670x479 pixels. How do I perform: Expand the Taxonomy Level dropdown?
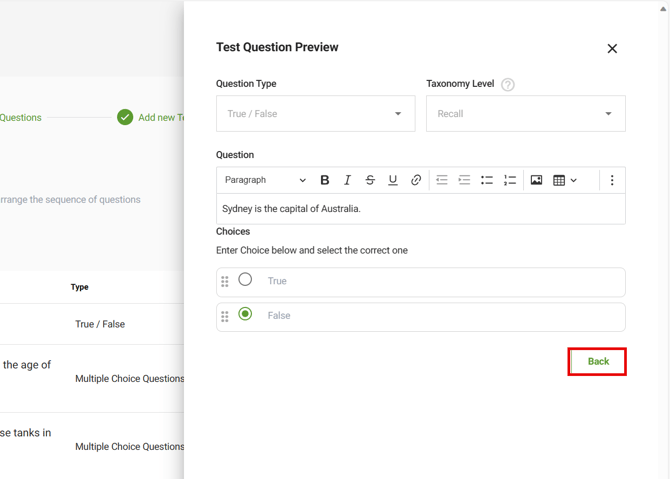[525, 114]
